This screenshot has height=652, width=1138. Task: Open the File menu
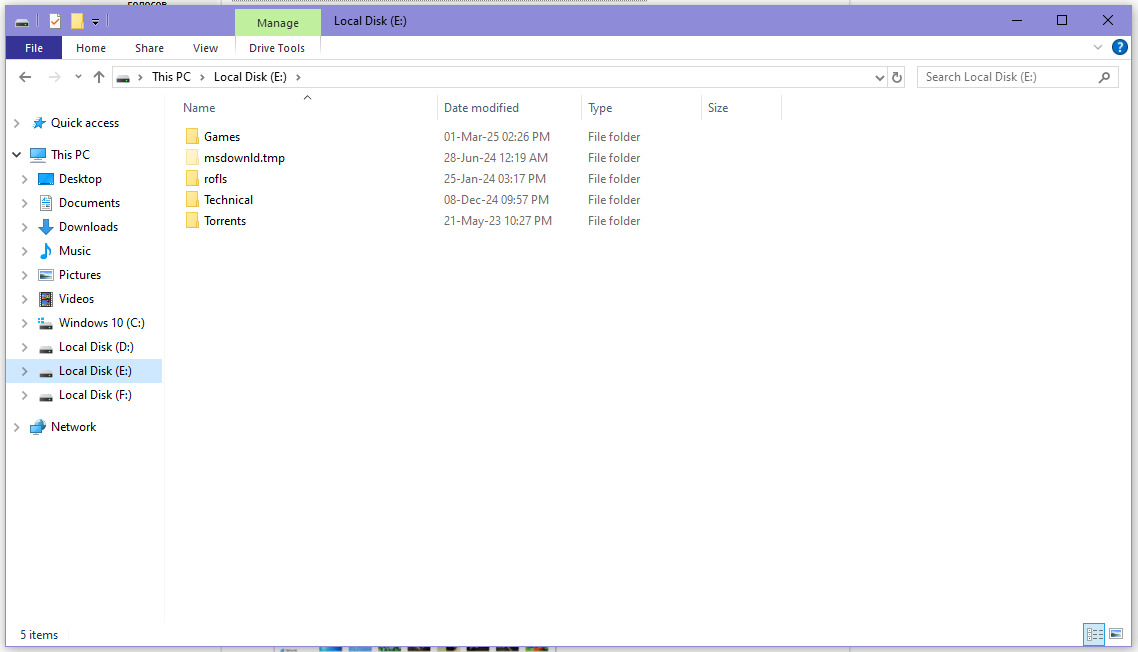pos(33,48)
